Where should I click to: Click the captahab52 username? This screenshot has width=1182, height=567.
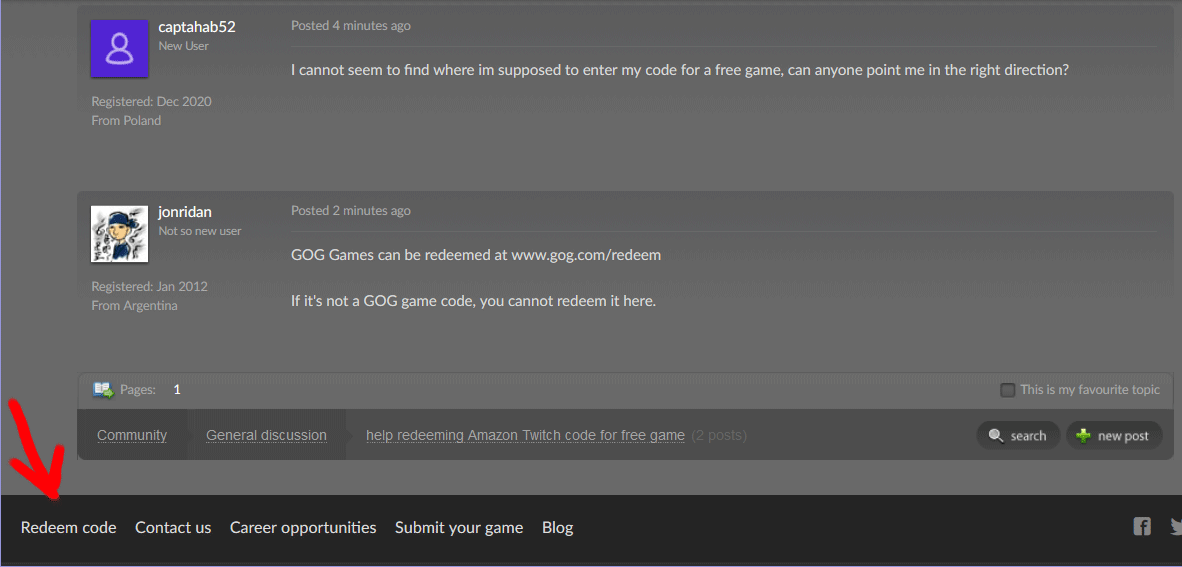(197, 27)
